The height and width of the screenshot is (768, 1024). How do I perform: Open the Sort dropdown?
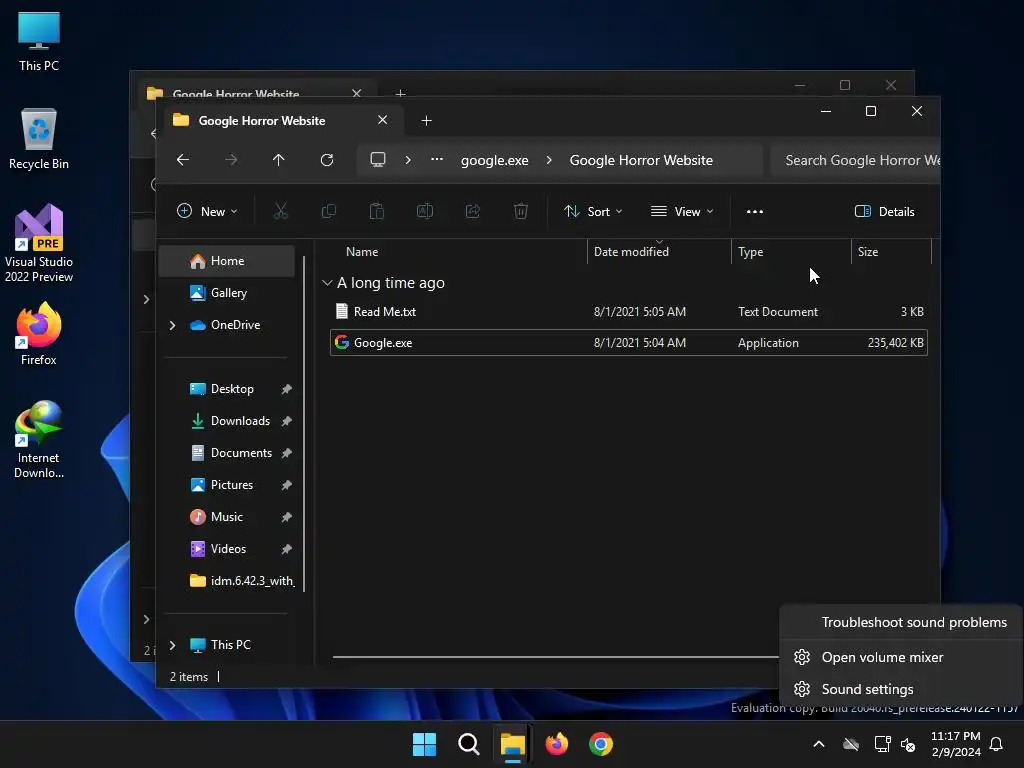[593, 212]
